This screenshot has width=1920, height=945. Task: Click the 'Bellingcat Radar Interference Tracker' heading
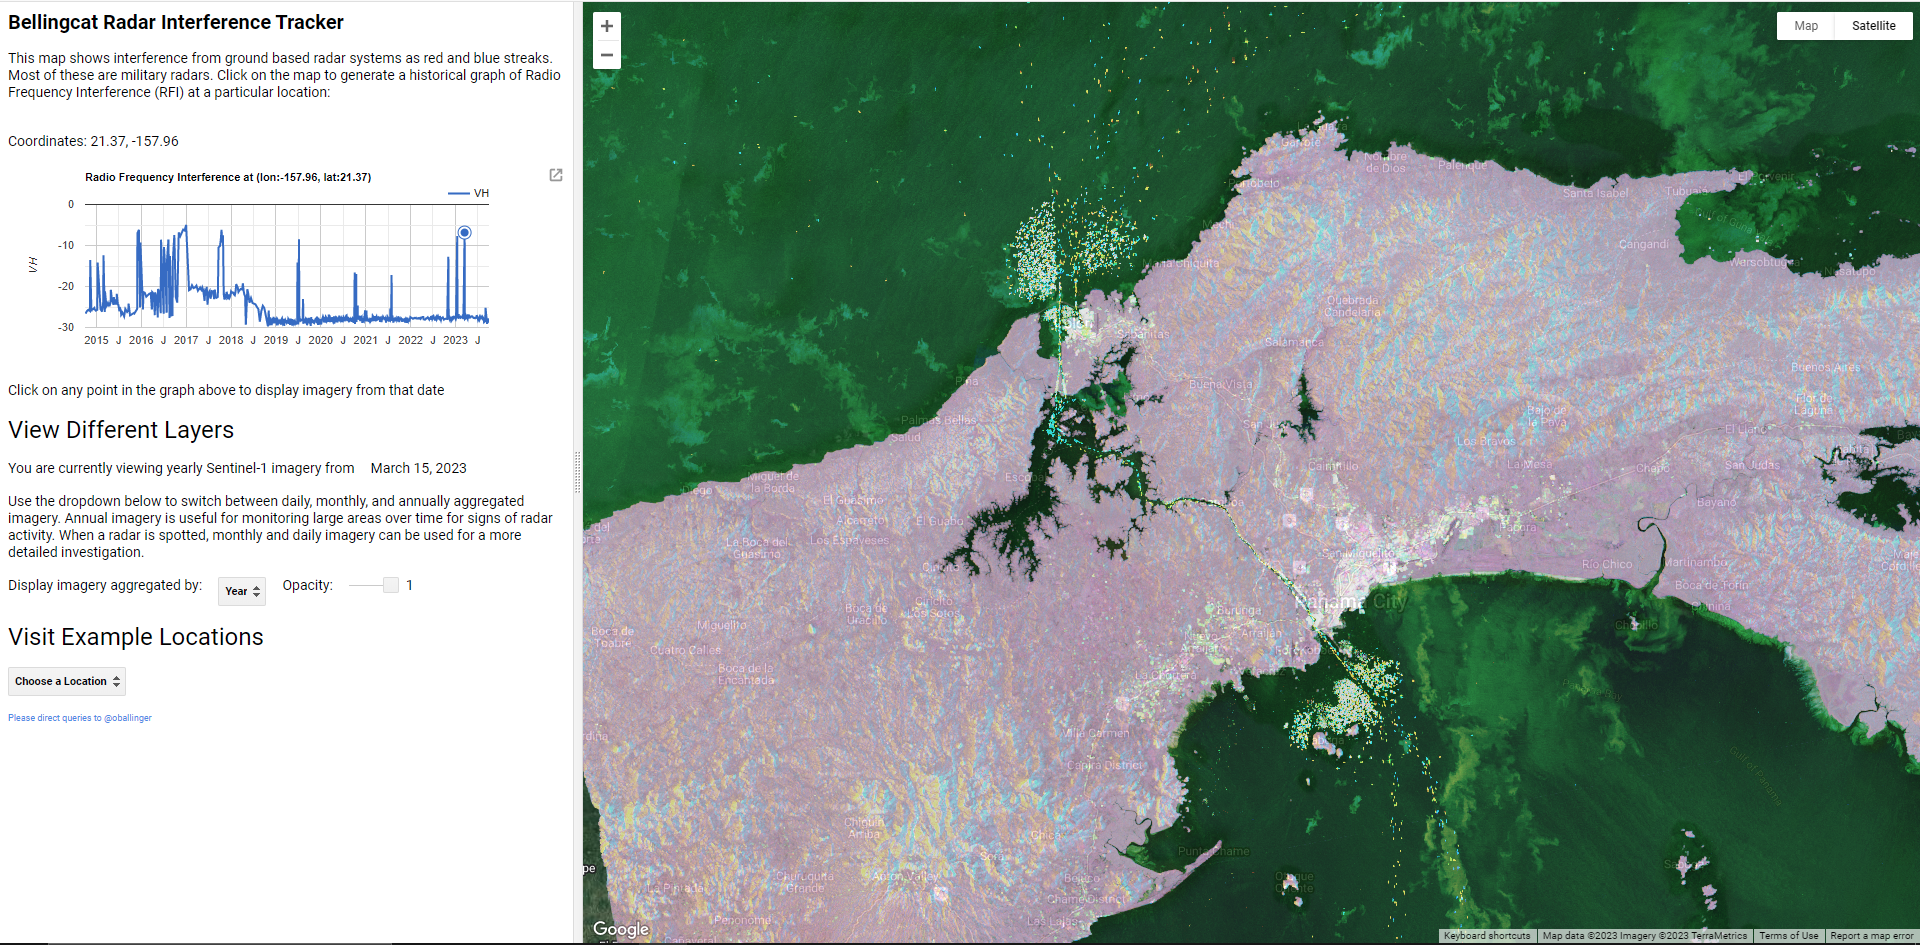[x=176, y=22]
